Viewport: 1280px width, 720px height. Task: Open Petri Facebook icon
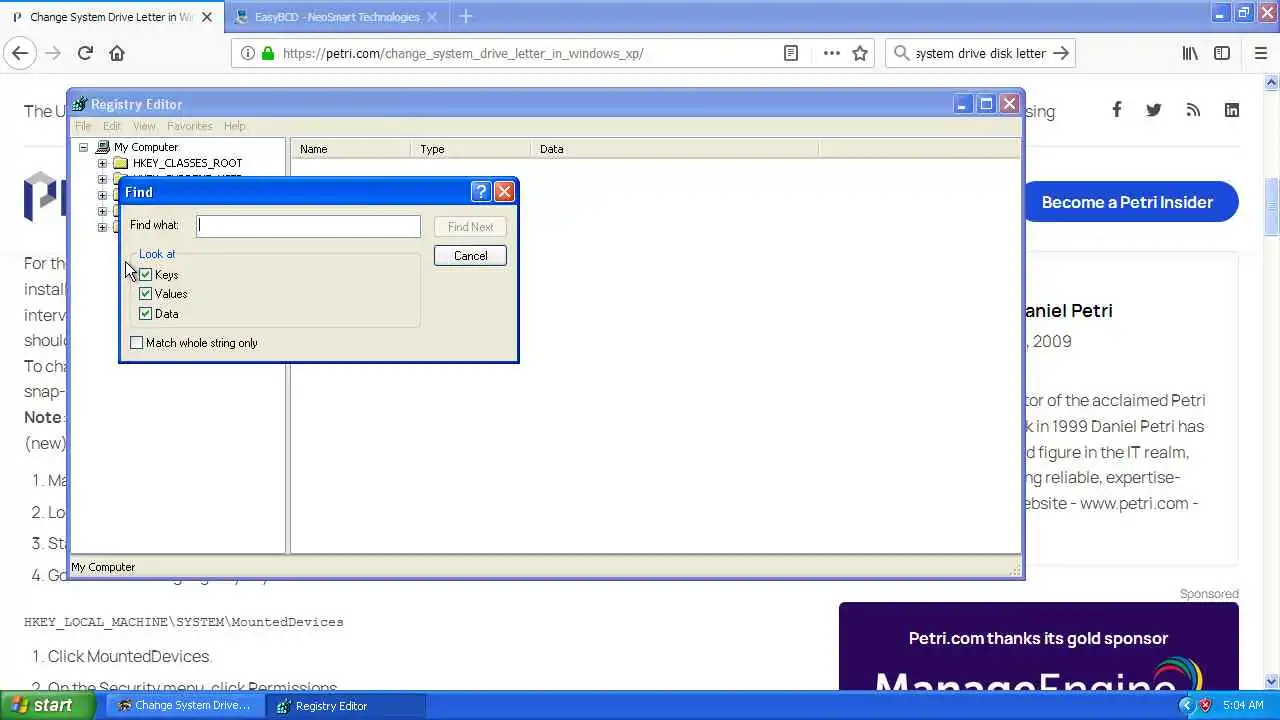tap(1116, 110)
